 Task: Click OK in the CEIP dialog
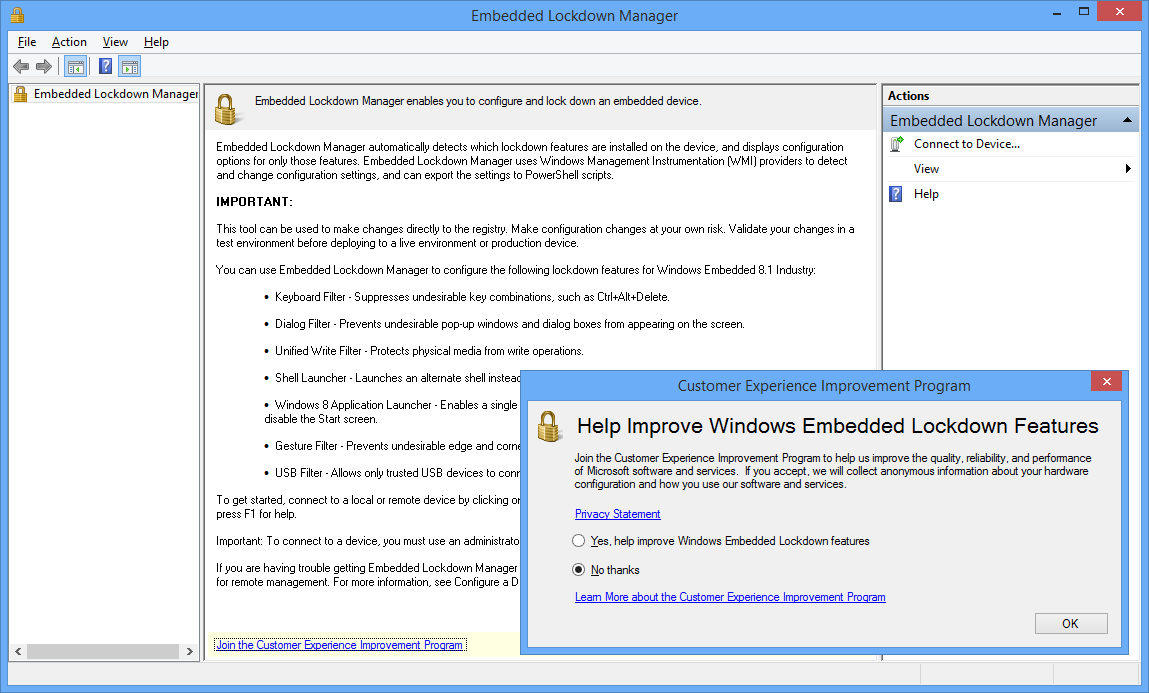[1071, 623]
